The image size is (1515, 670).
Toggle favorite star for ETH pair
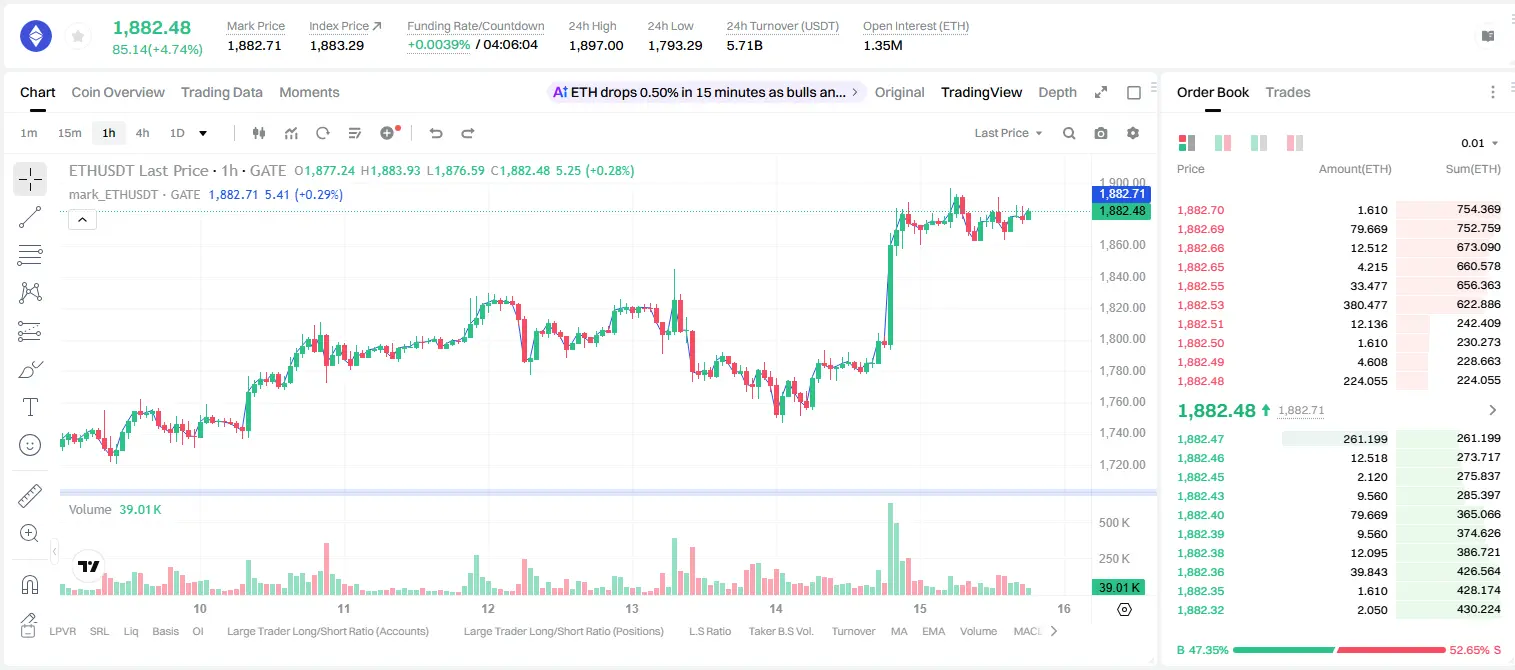[x=78, y=37]
